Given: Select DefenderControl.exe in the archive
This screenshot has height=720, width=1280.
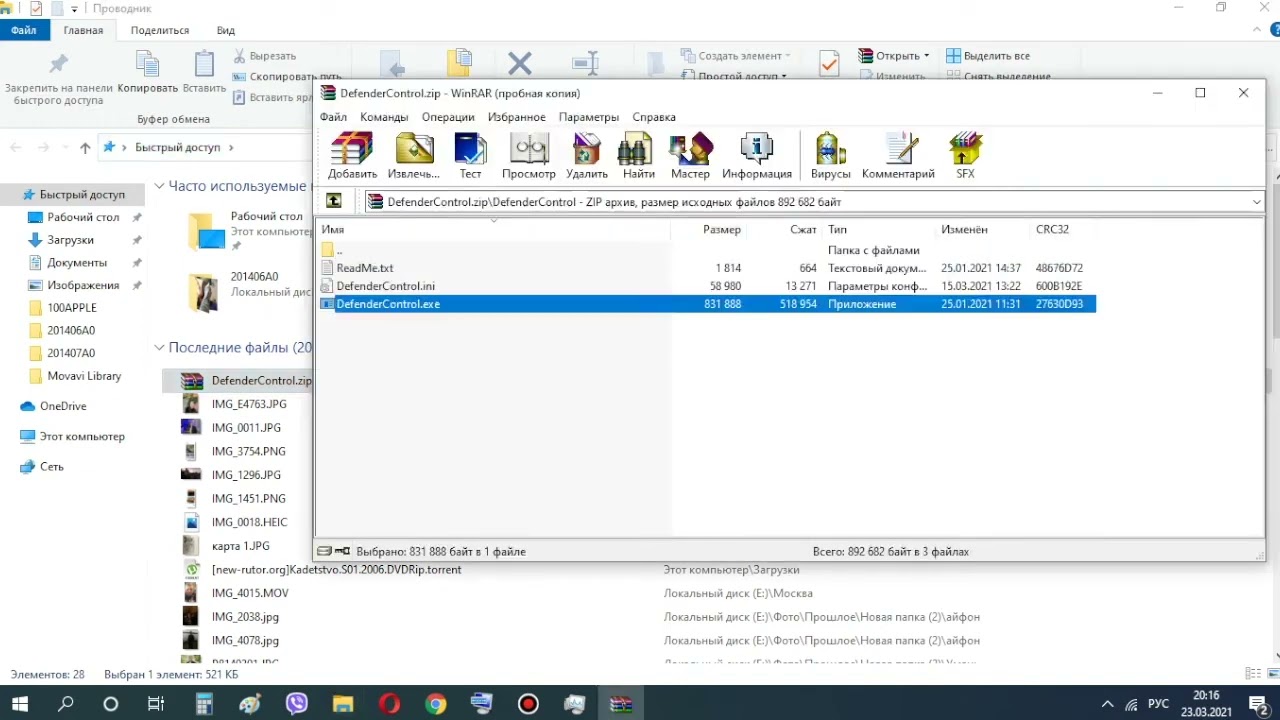Looking at the screenshot, I should click(708, 304).
